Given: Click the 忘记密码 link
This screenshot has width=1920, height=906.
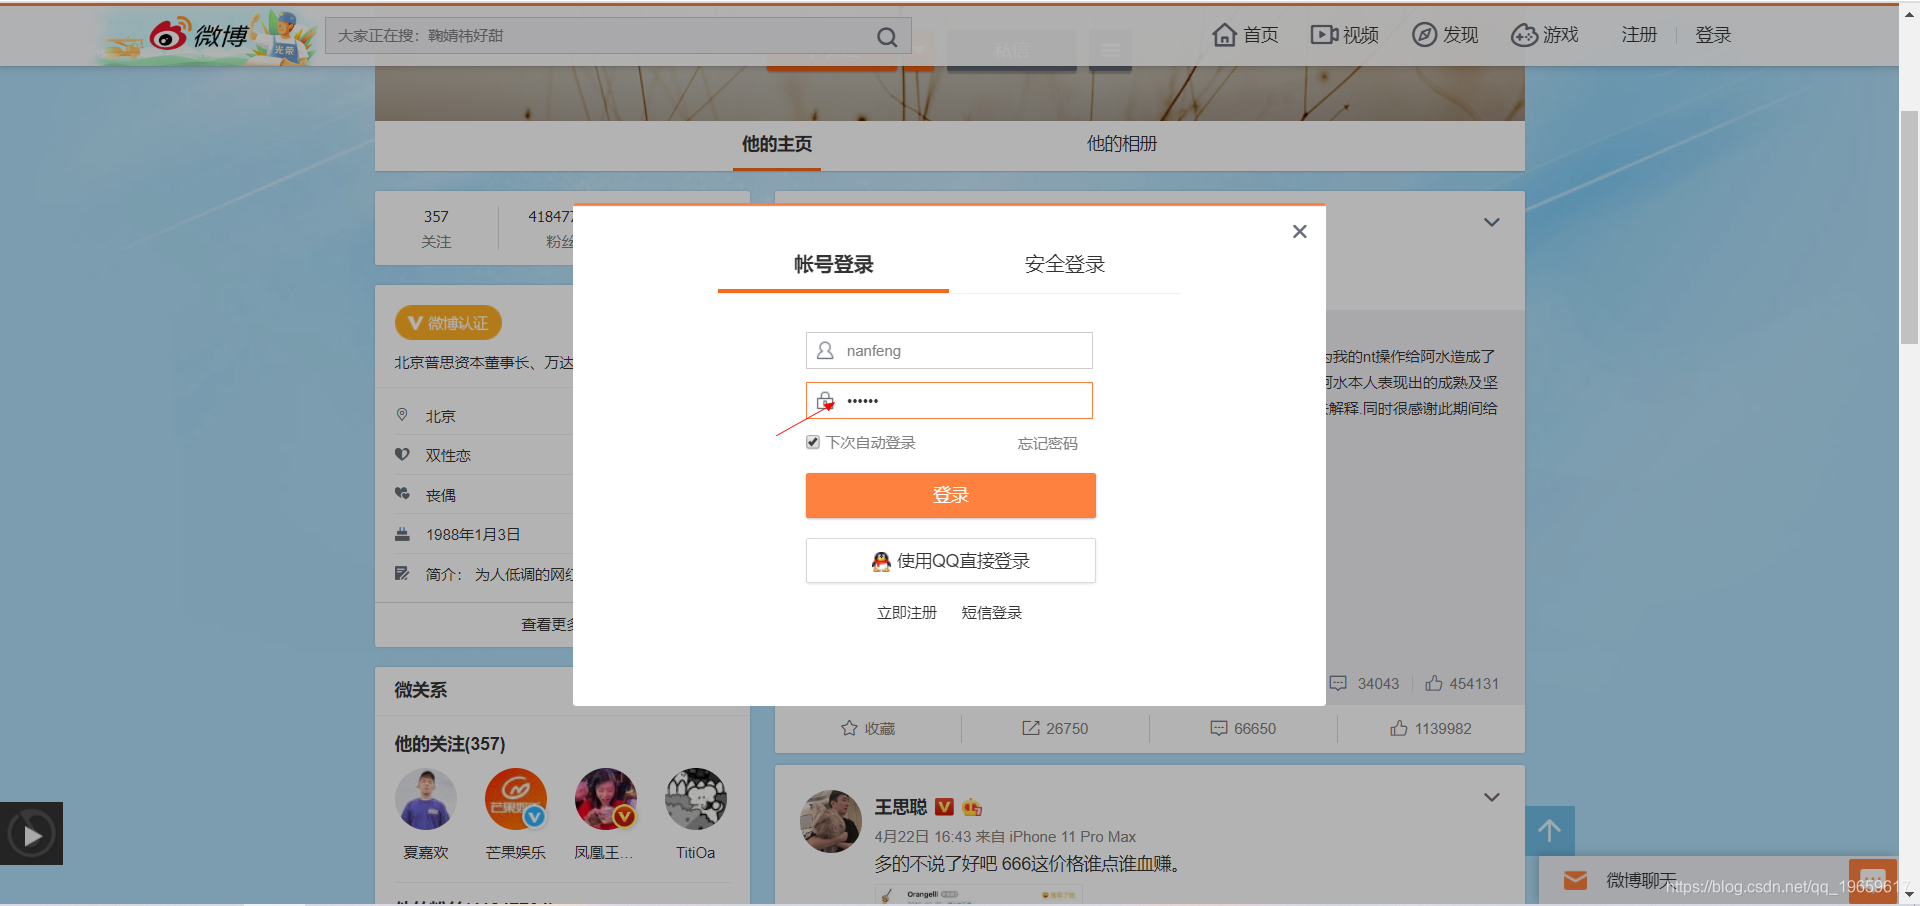Looking at the screenshot, I should click(1048, 443).
